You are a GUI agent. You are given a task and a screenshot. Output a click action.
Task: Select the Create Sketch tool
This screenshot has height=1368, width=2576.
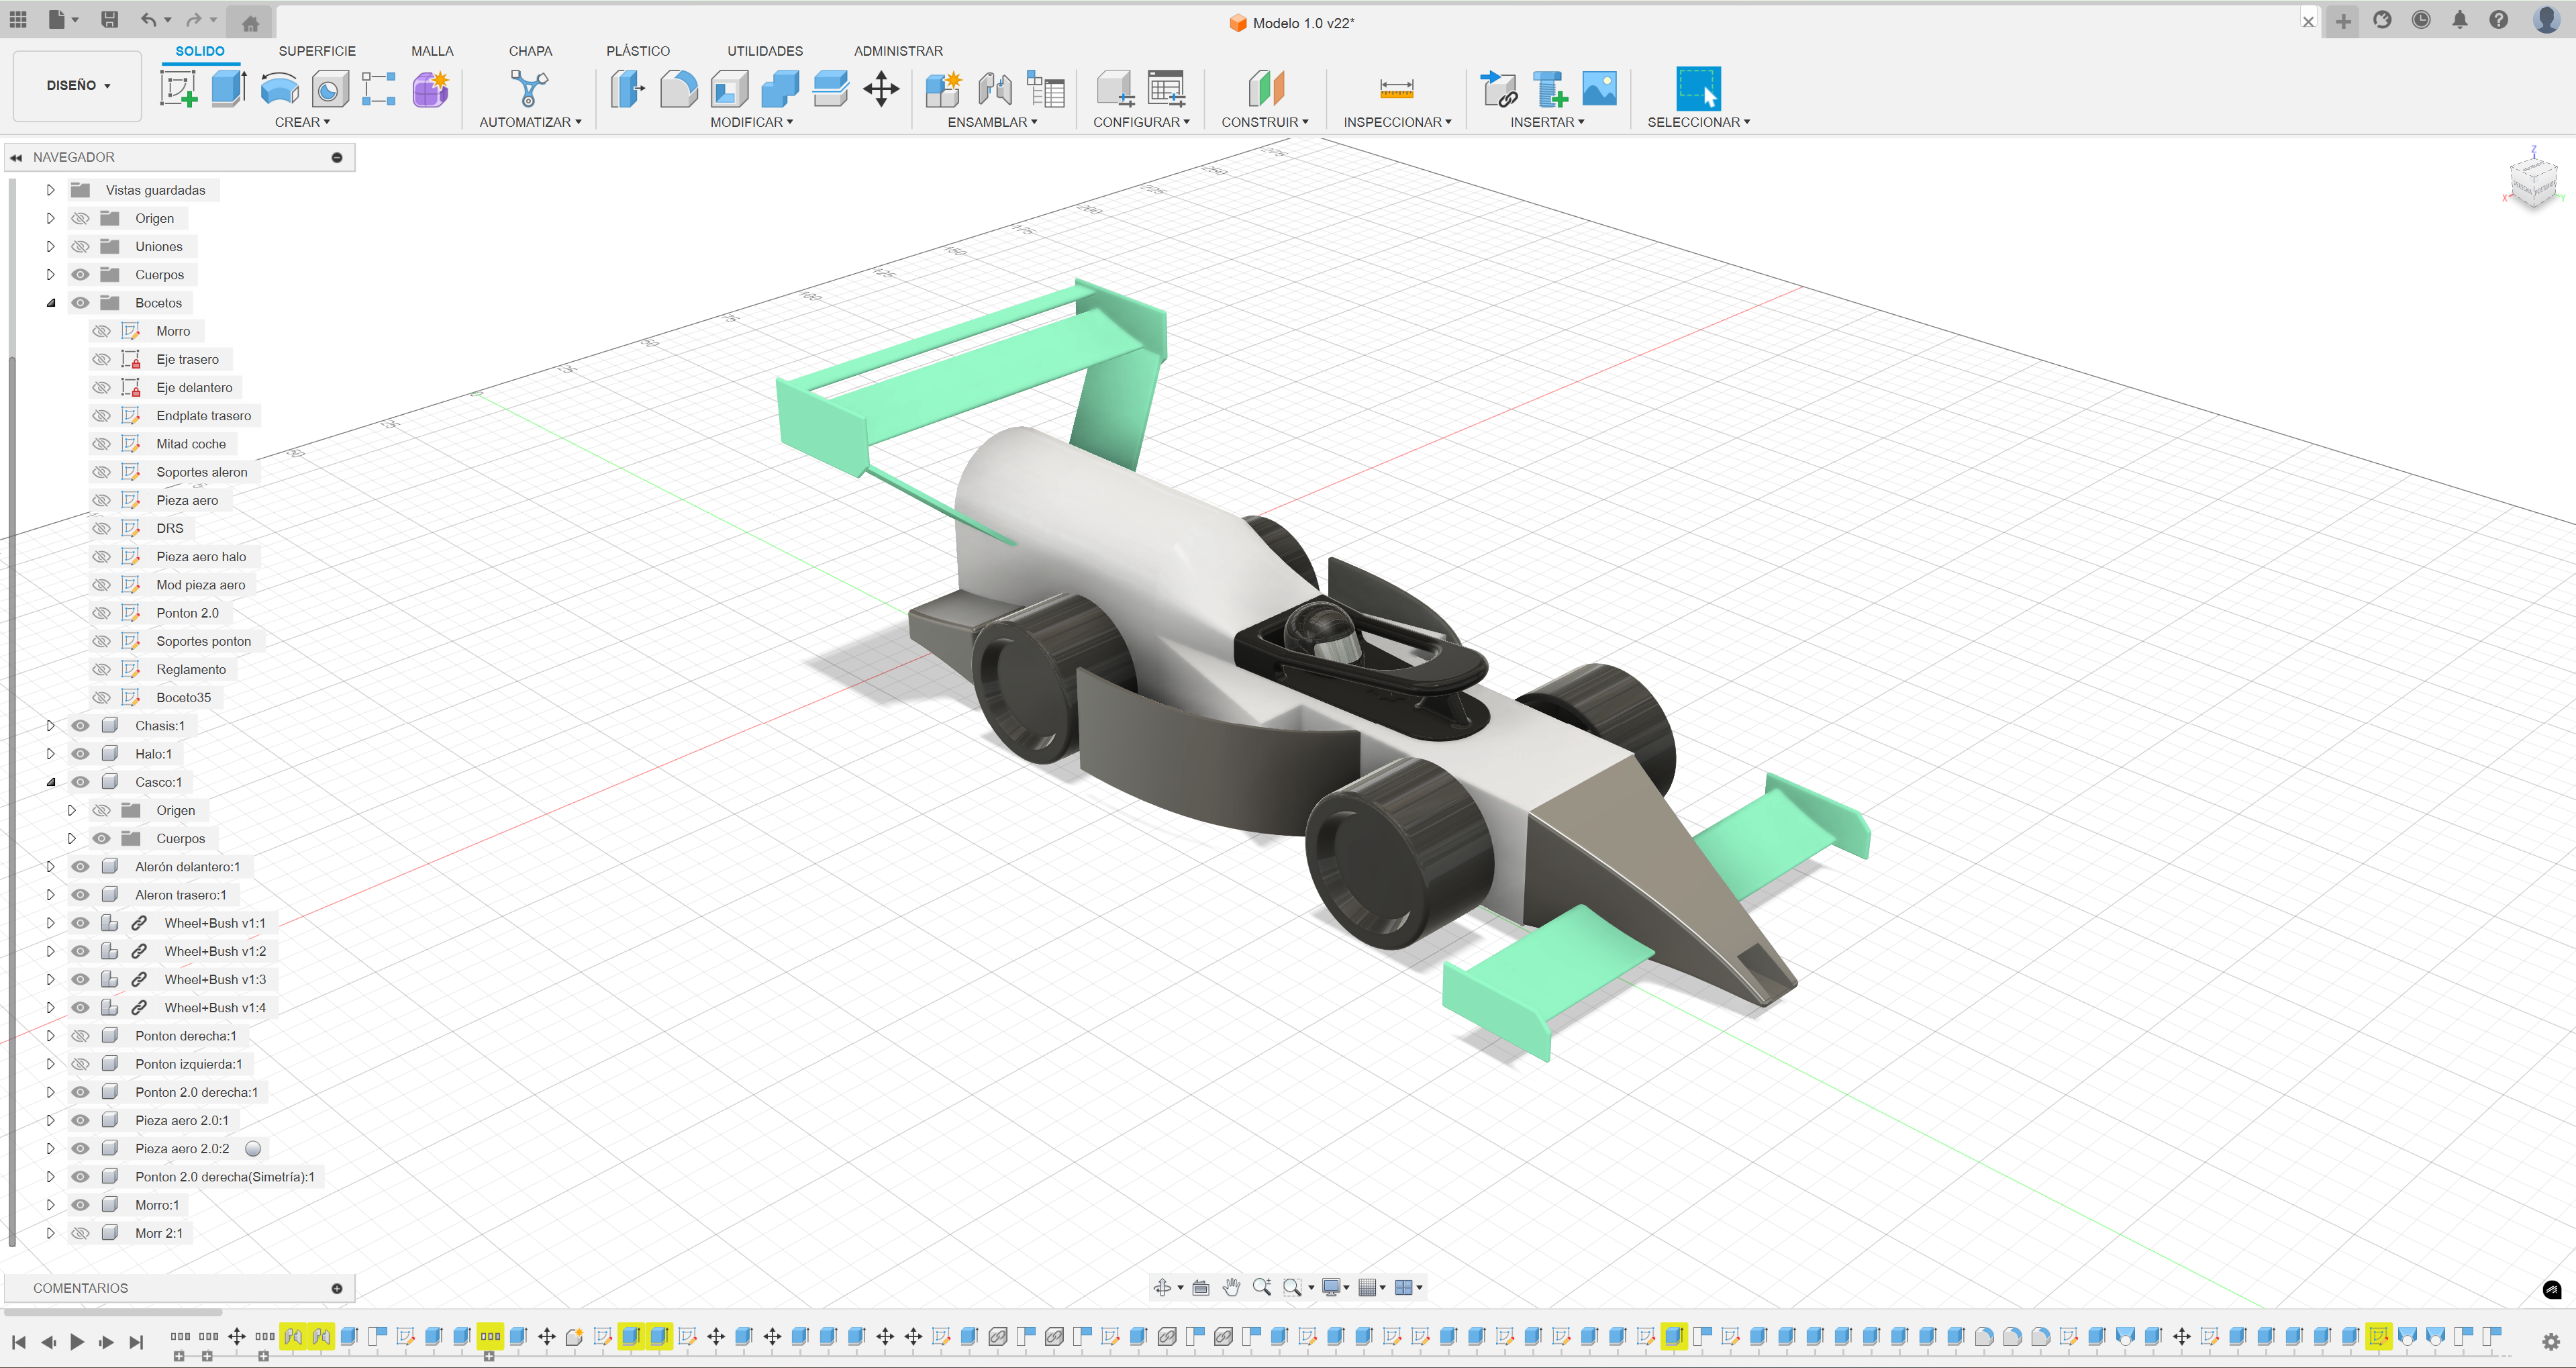(x=179, y=88)
